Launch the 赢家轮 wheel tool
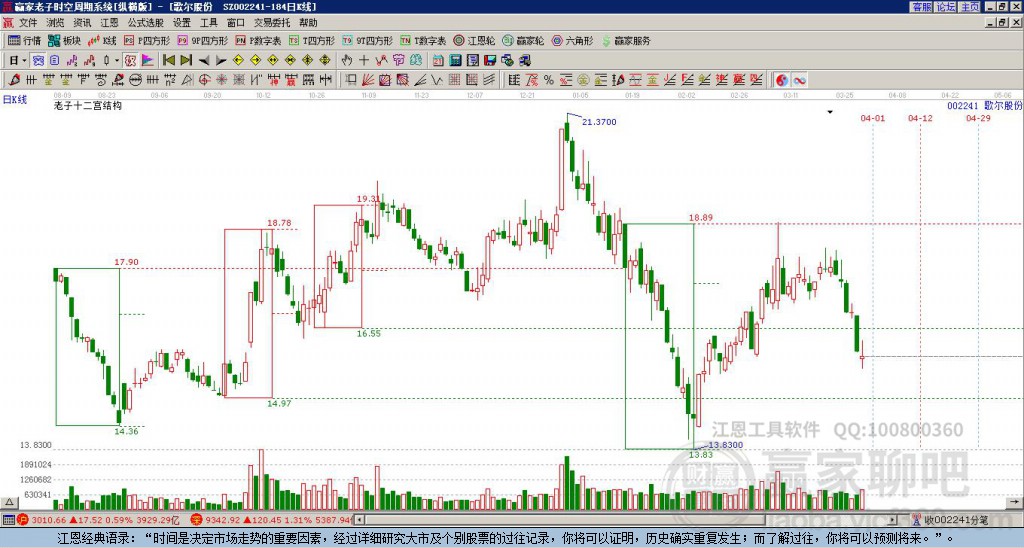This screenshot has width=1024, height=548. tap(523, 40)
